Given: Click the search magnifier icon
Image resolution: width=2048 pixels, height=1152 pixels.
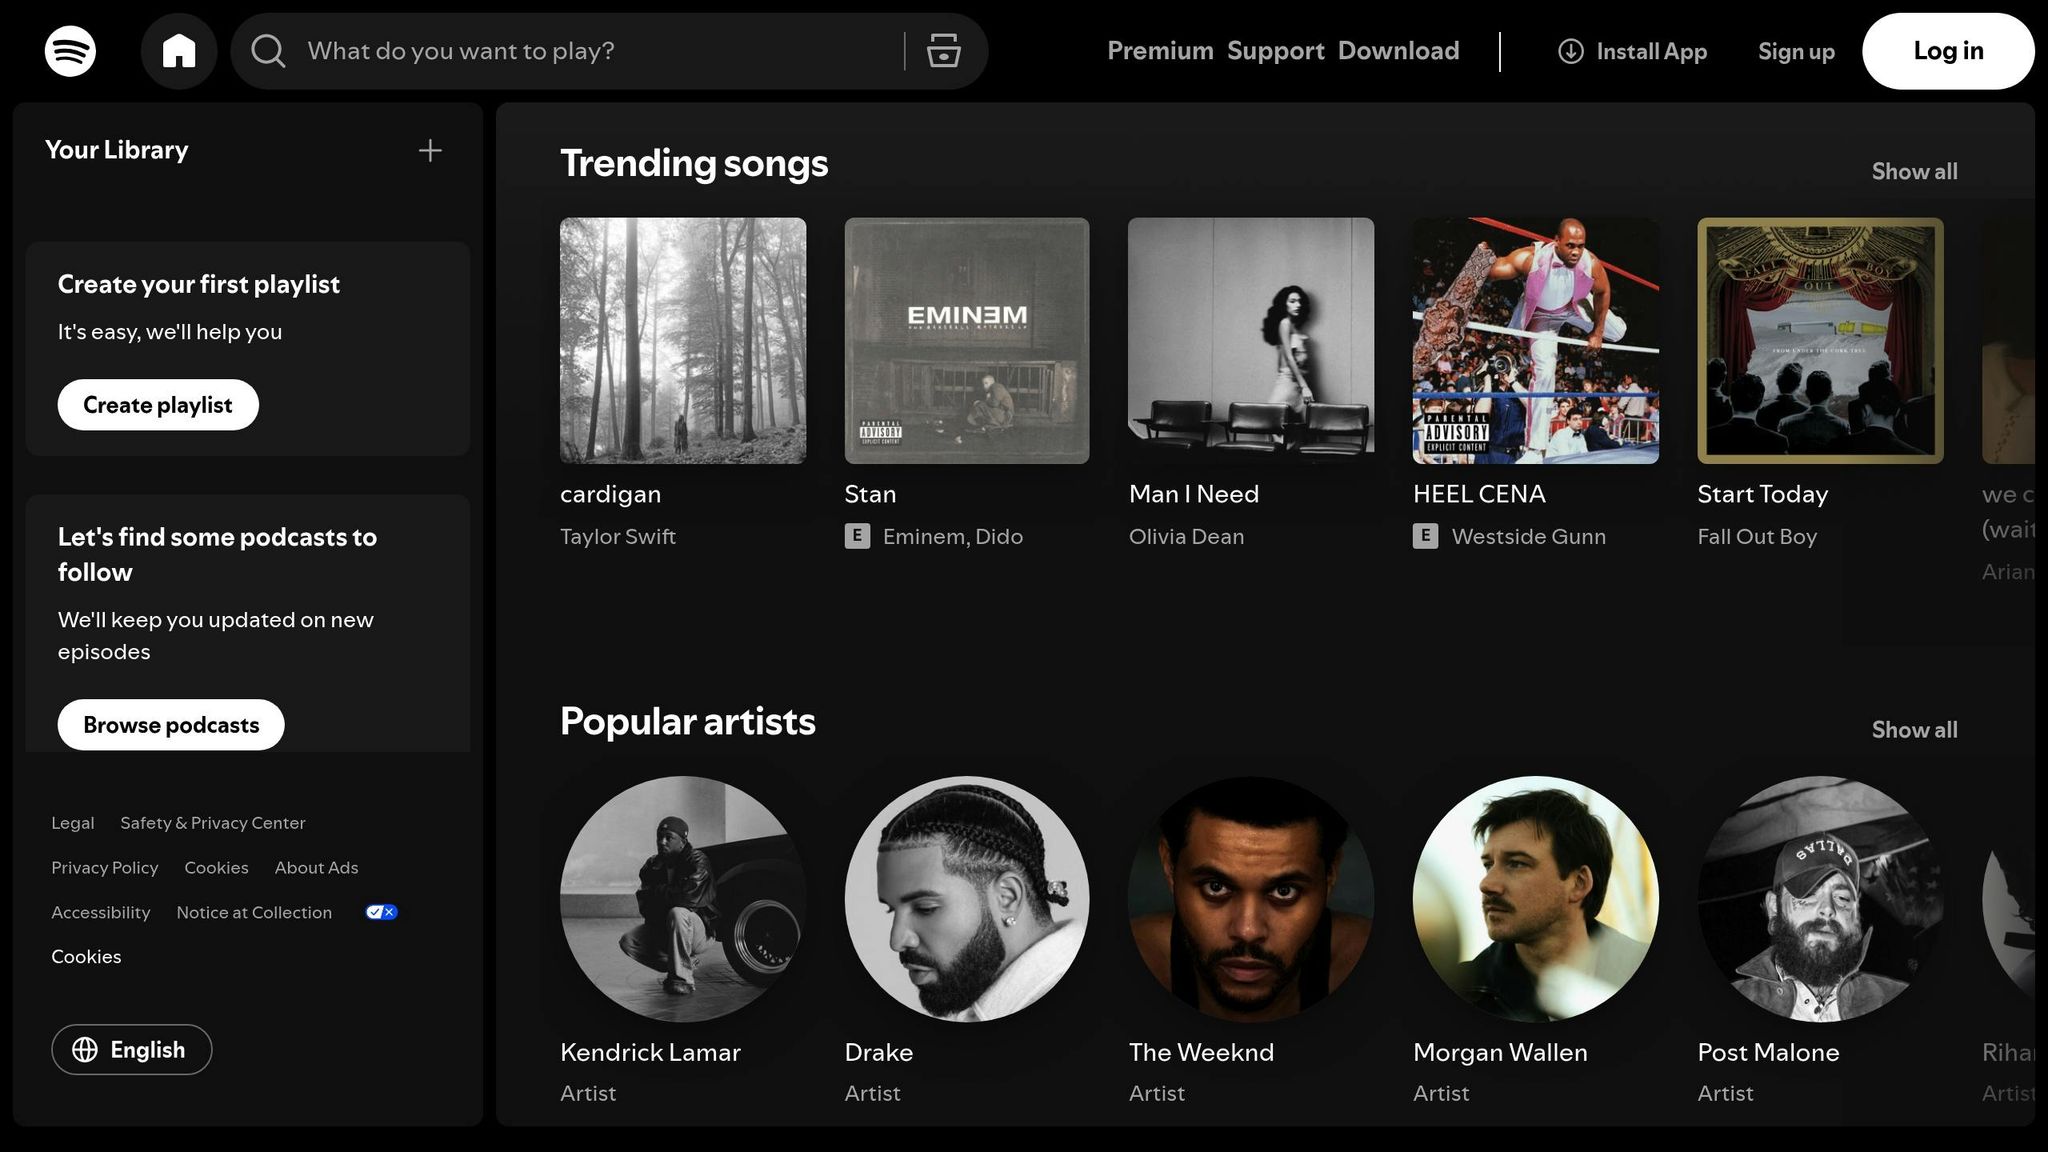Looking at the screenshot, I should [x=268, y=51].
